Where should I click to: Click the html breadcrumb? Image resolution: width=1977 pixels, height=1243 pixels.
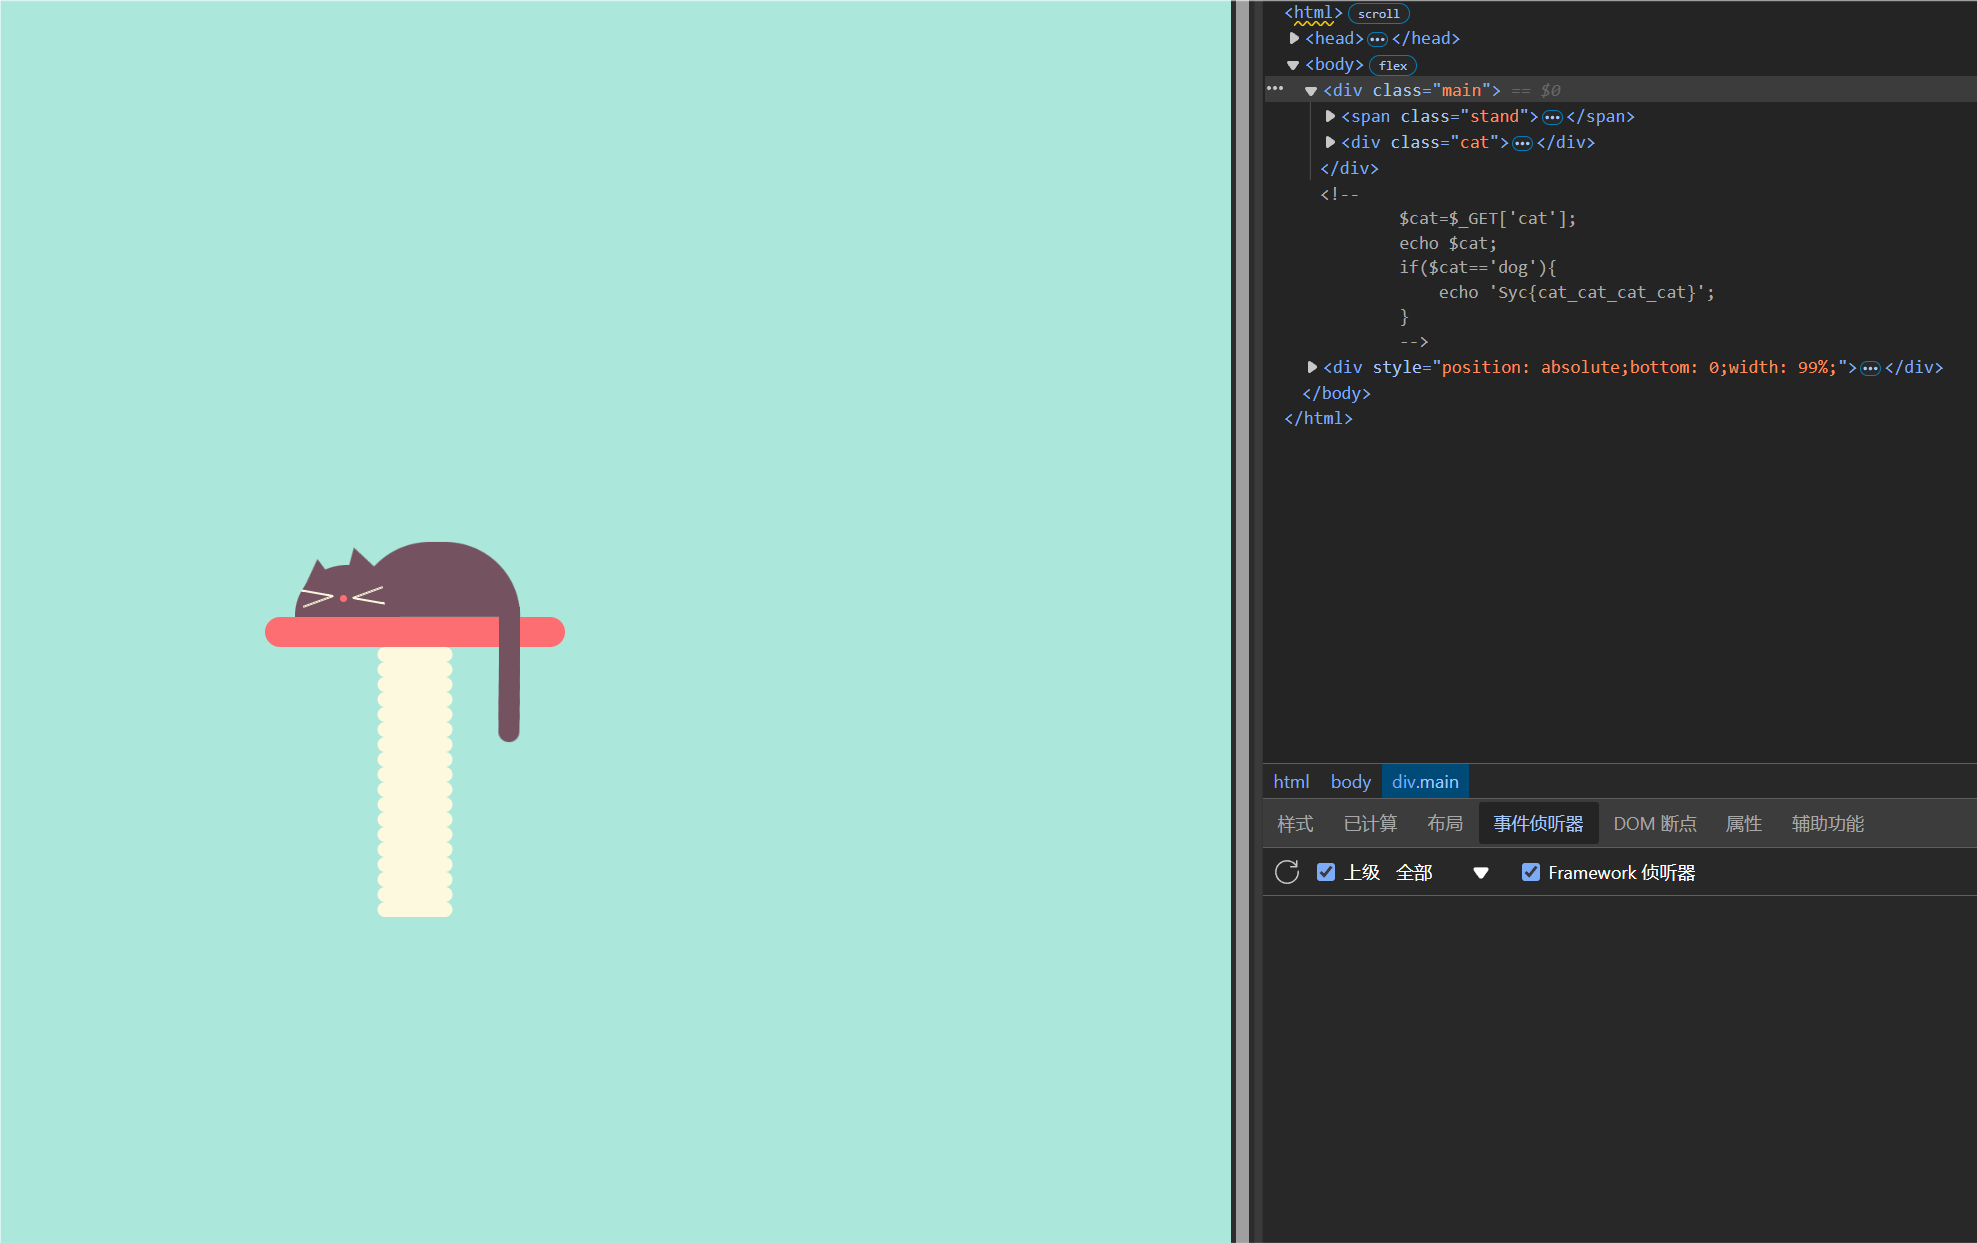click(1291, 781)
